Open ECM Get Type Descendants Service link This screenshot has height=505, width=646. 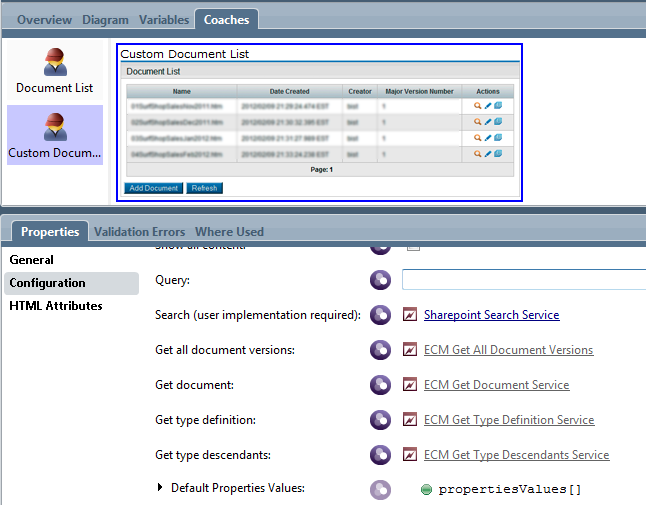[x=516, y=455]
